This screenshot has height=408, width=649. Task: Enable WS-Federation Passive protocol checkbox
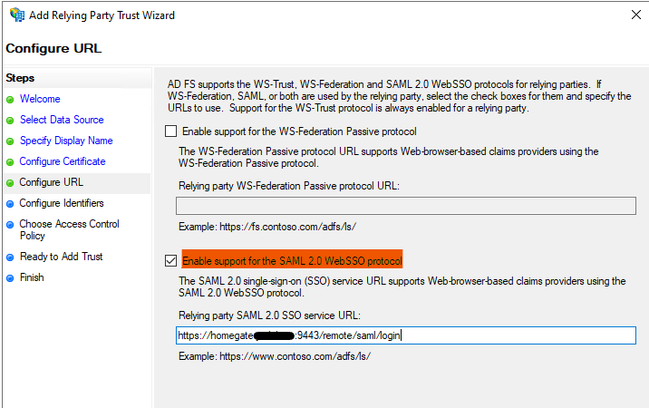click(x=171, y=131)
